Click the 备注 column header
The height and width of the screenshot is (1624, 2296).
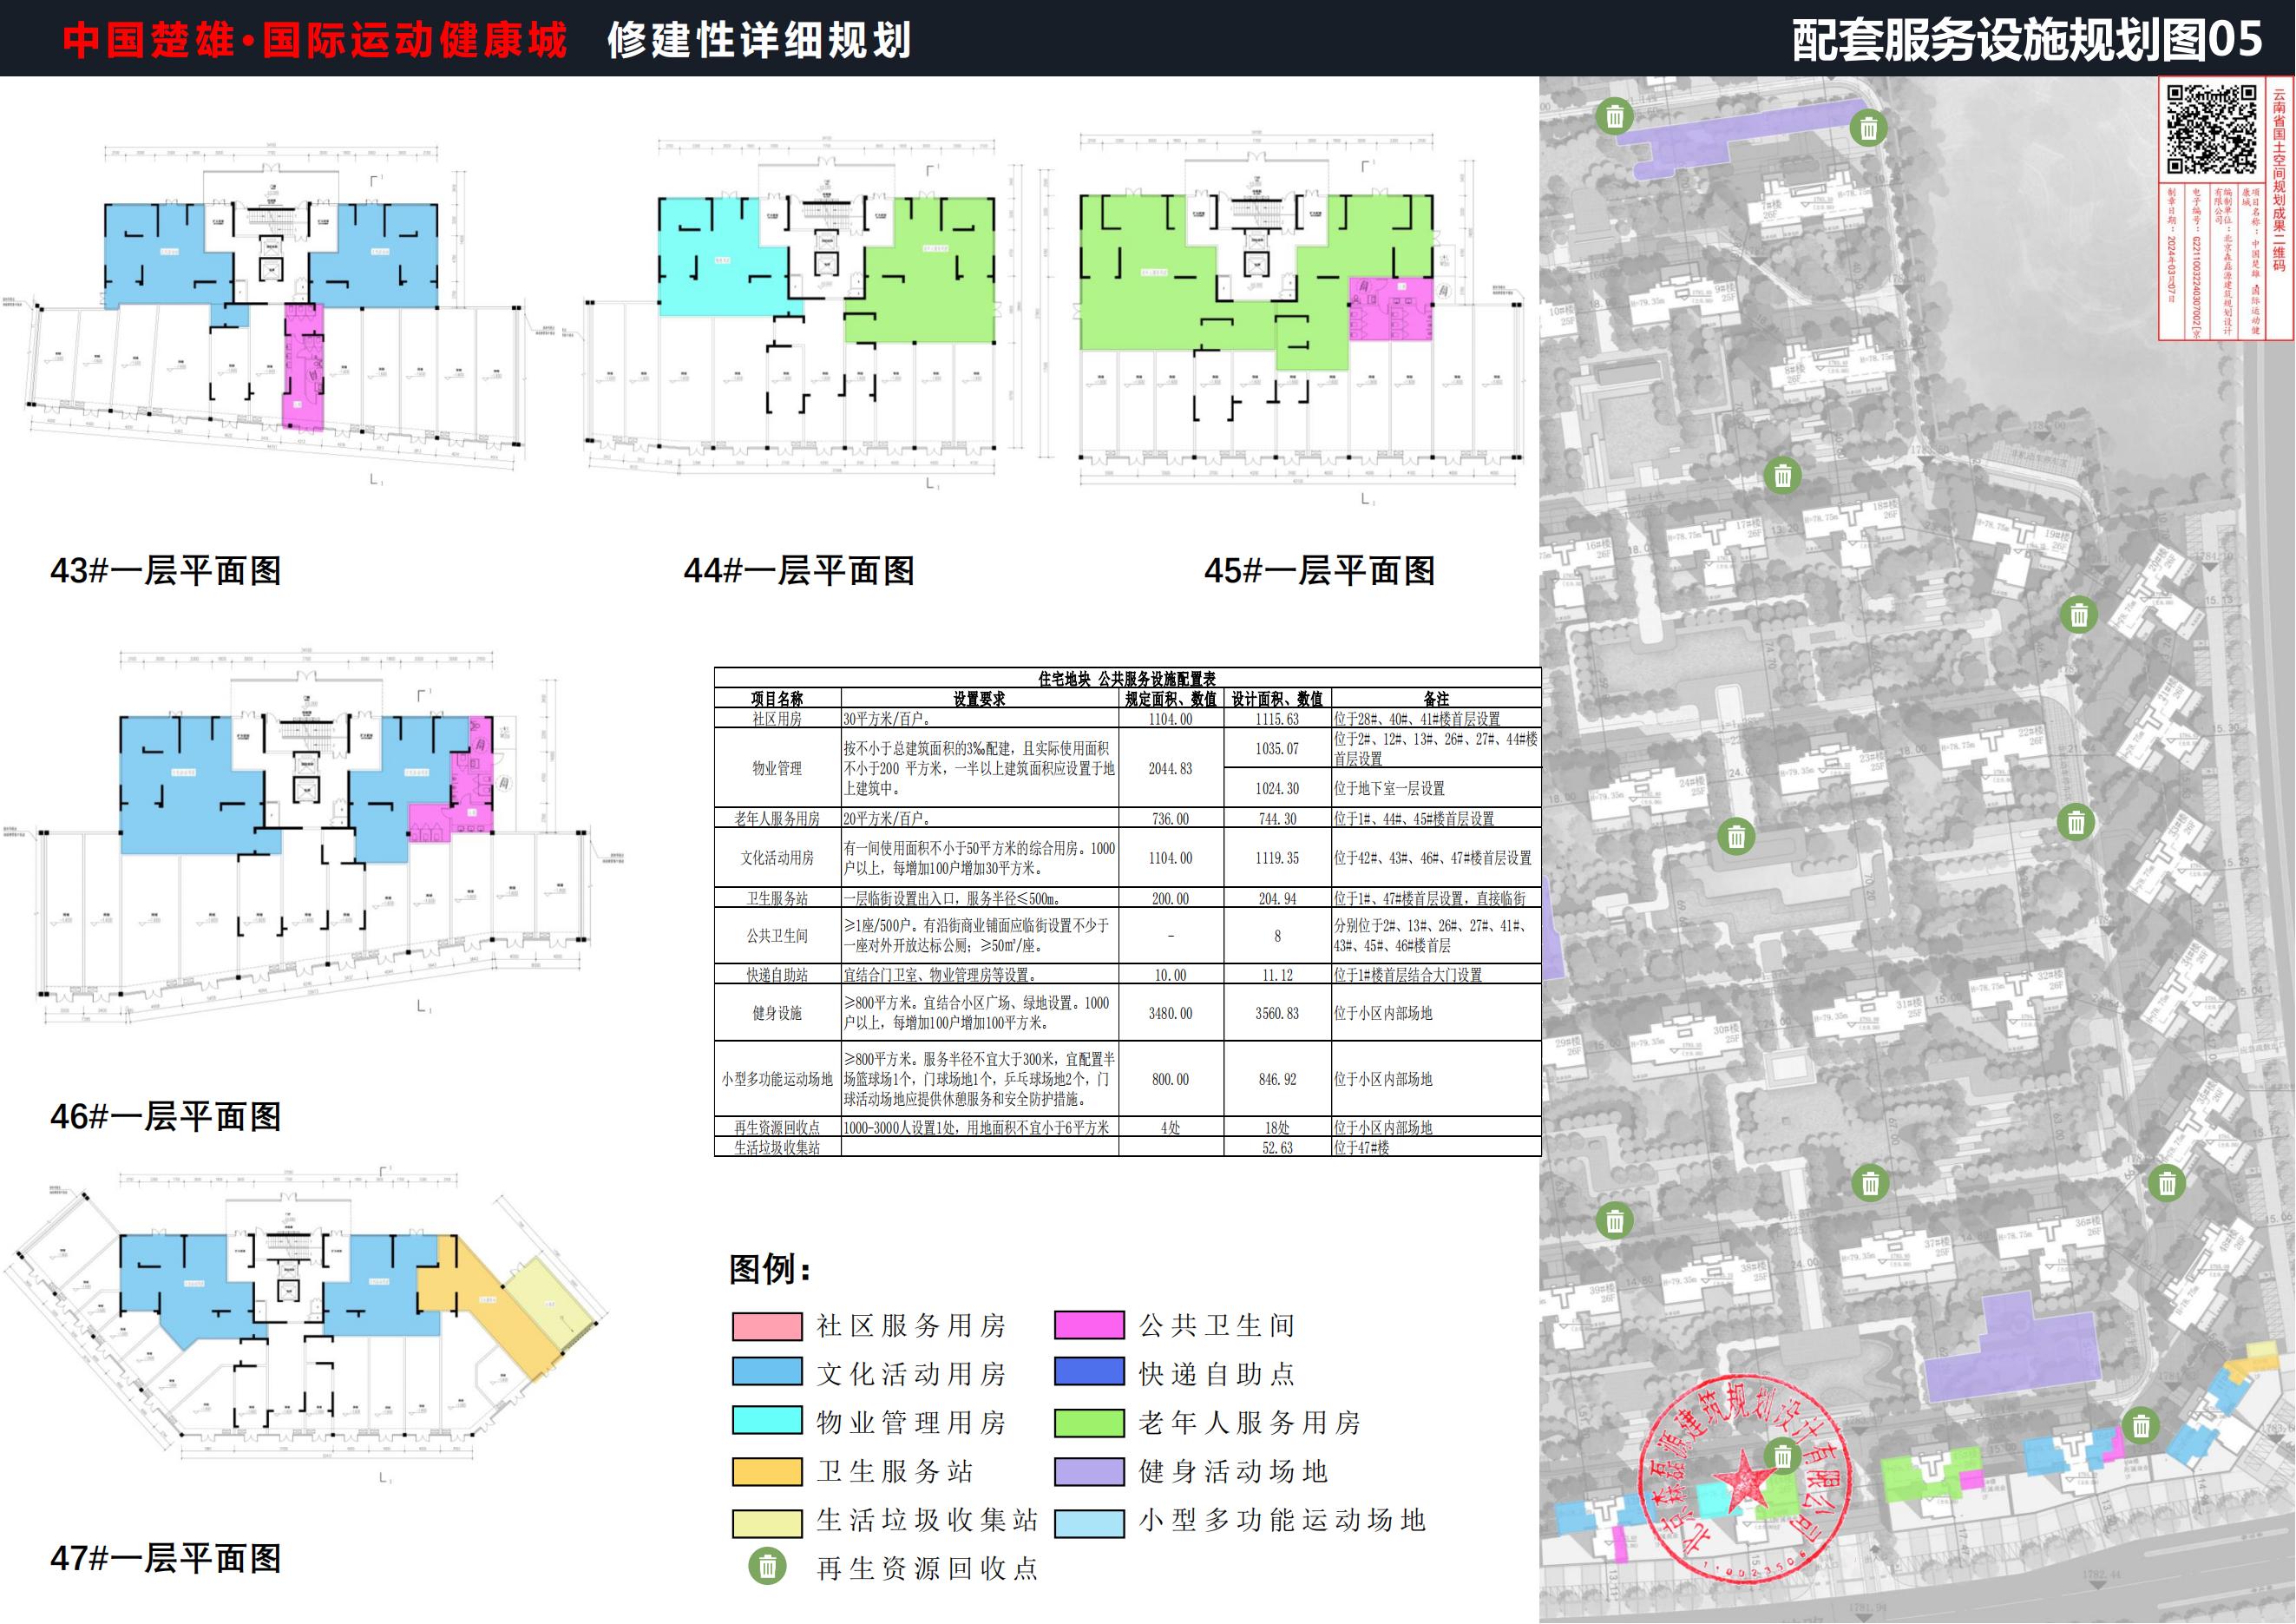(x=1436, y=699)
